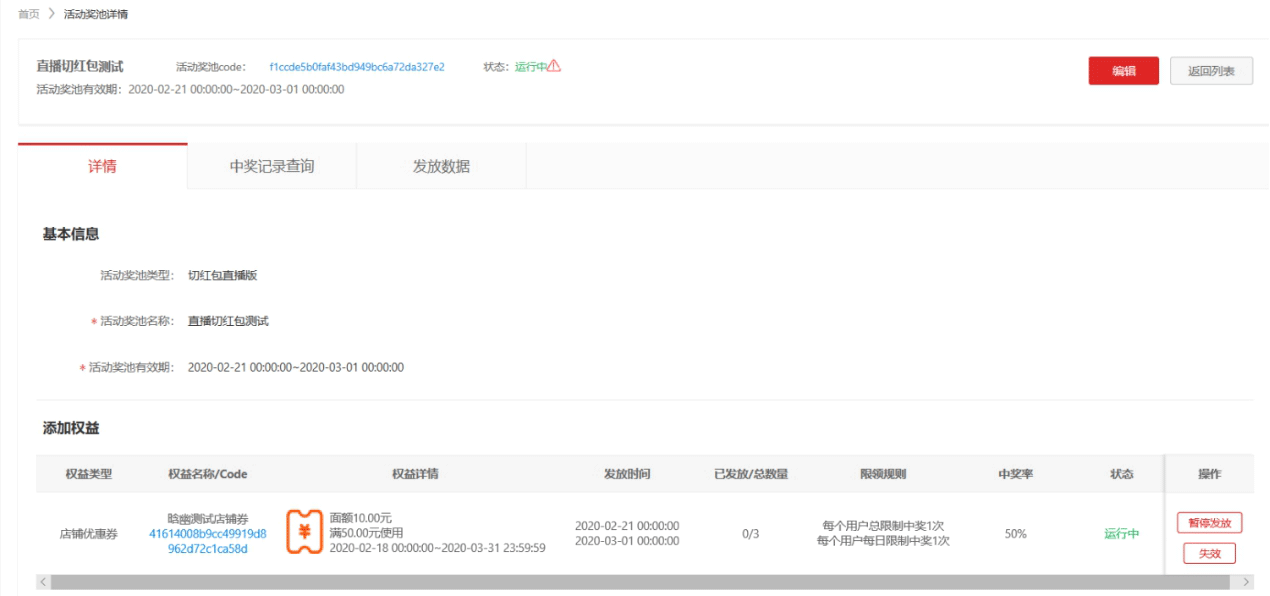Click the warning triangle icon beside 运行中 status
The width and height of the screenshot is (1270, 596).
coord(553,66)
